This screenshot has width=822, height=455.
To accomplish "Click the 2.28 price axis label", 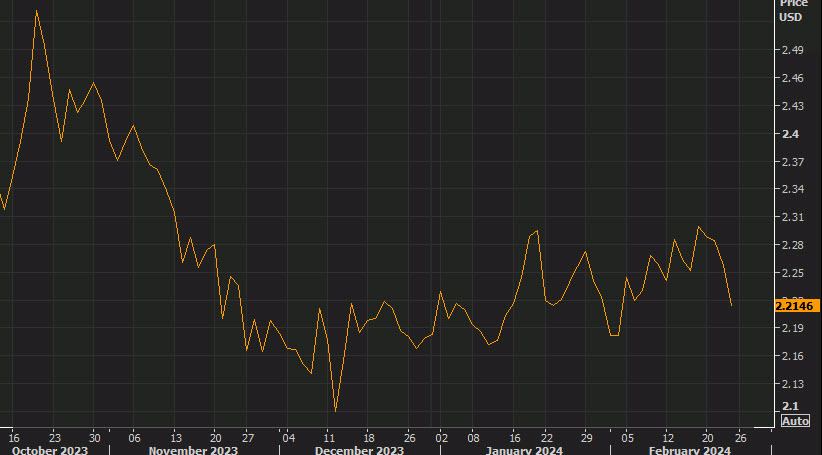I will (x=792, y=245).
